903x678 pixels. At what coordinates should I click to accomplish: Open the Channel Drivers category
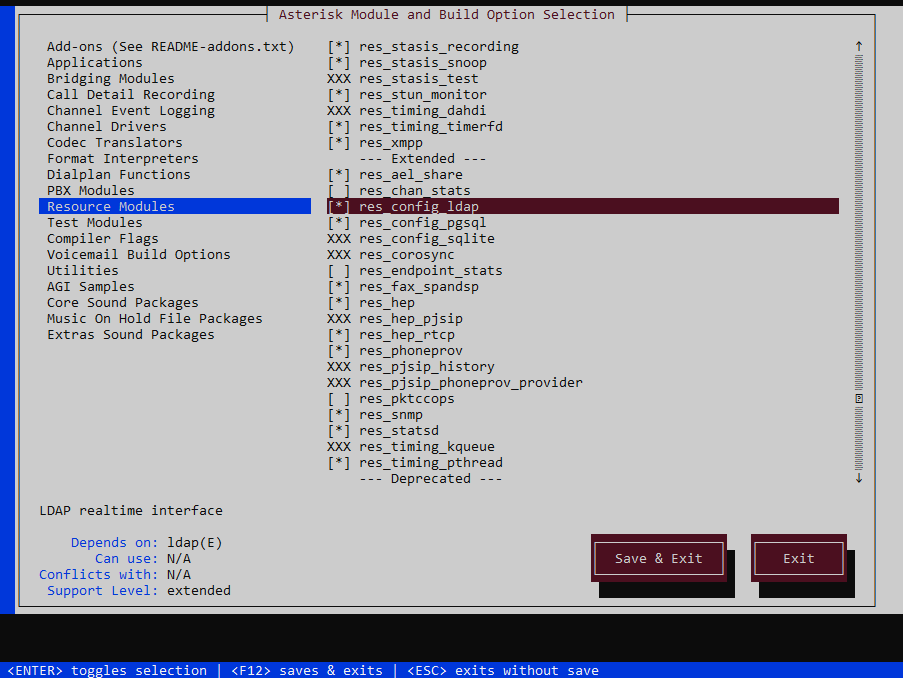coord(106,126)
